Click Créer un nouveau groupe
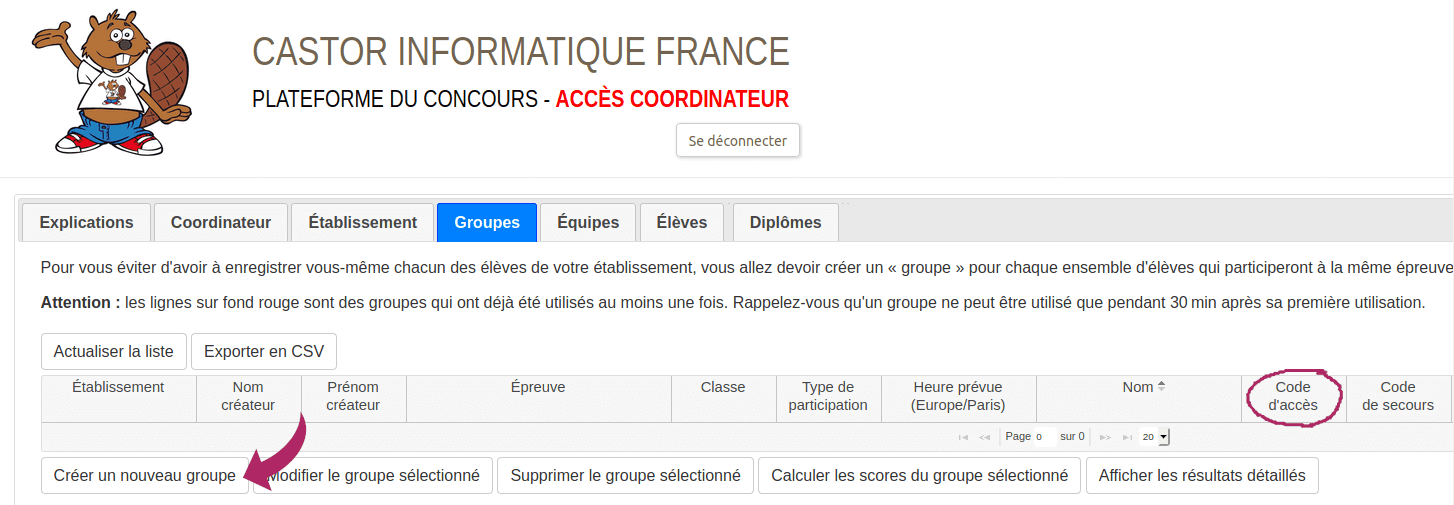1454x505 pixels. [x=145, y=476]
